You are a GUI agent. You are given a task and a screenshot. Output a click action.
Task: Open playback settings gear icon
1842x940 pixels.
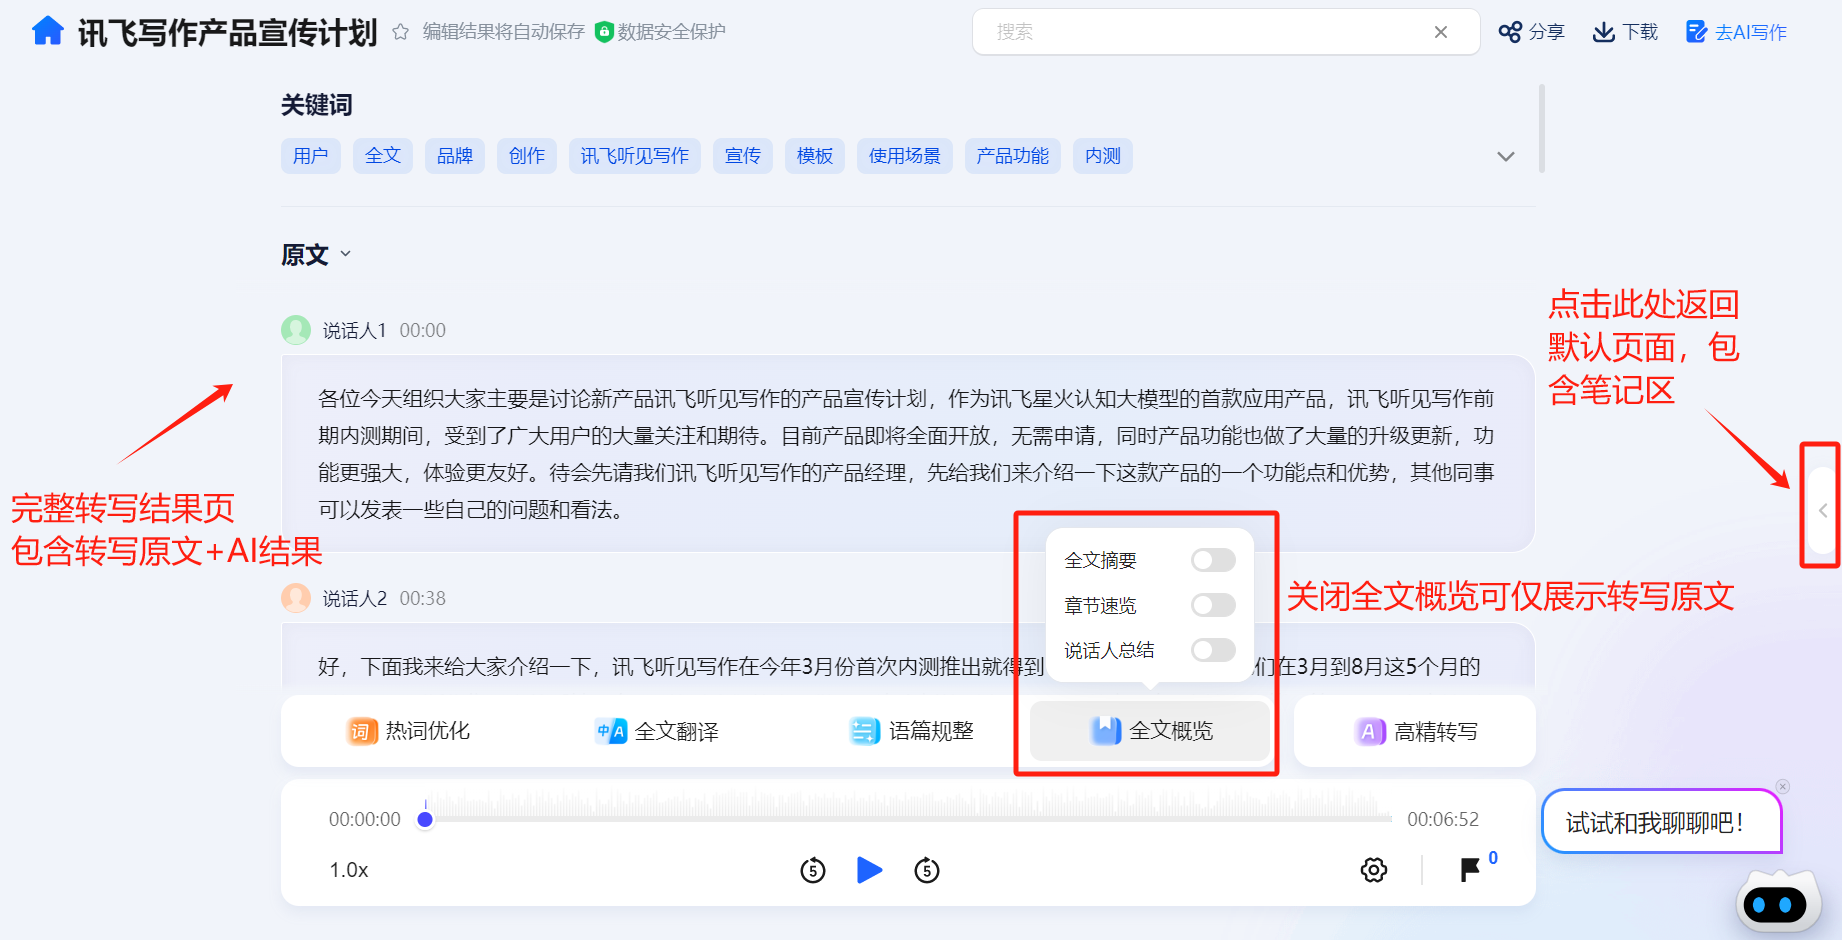1374,870
